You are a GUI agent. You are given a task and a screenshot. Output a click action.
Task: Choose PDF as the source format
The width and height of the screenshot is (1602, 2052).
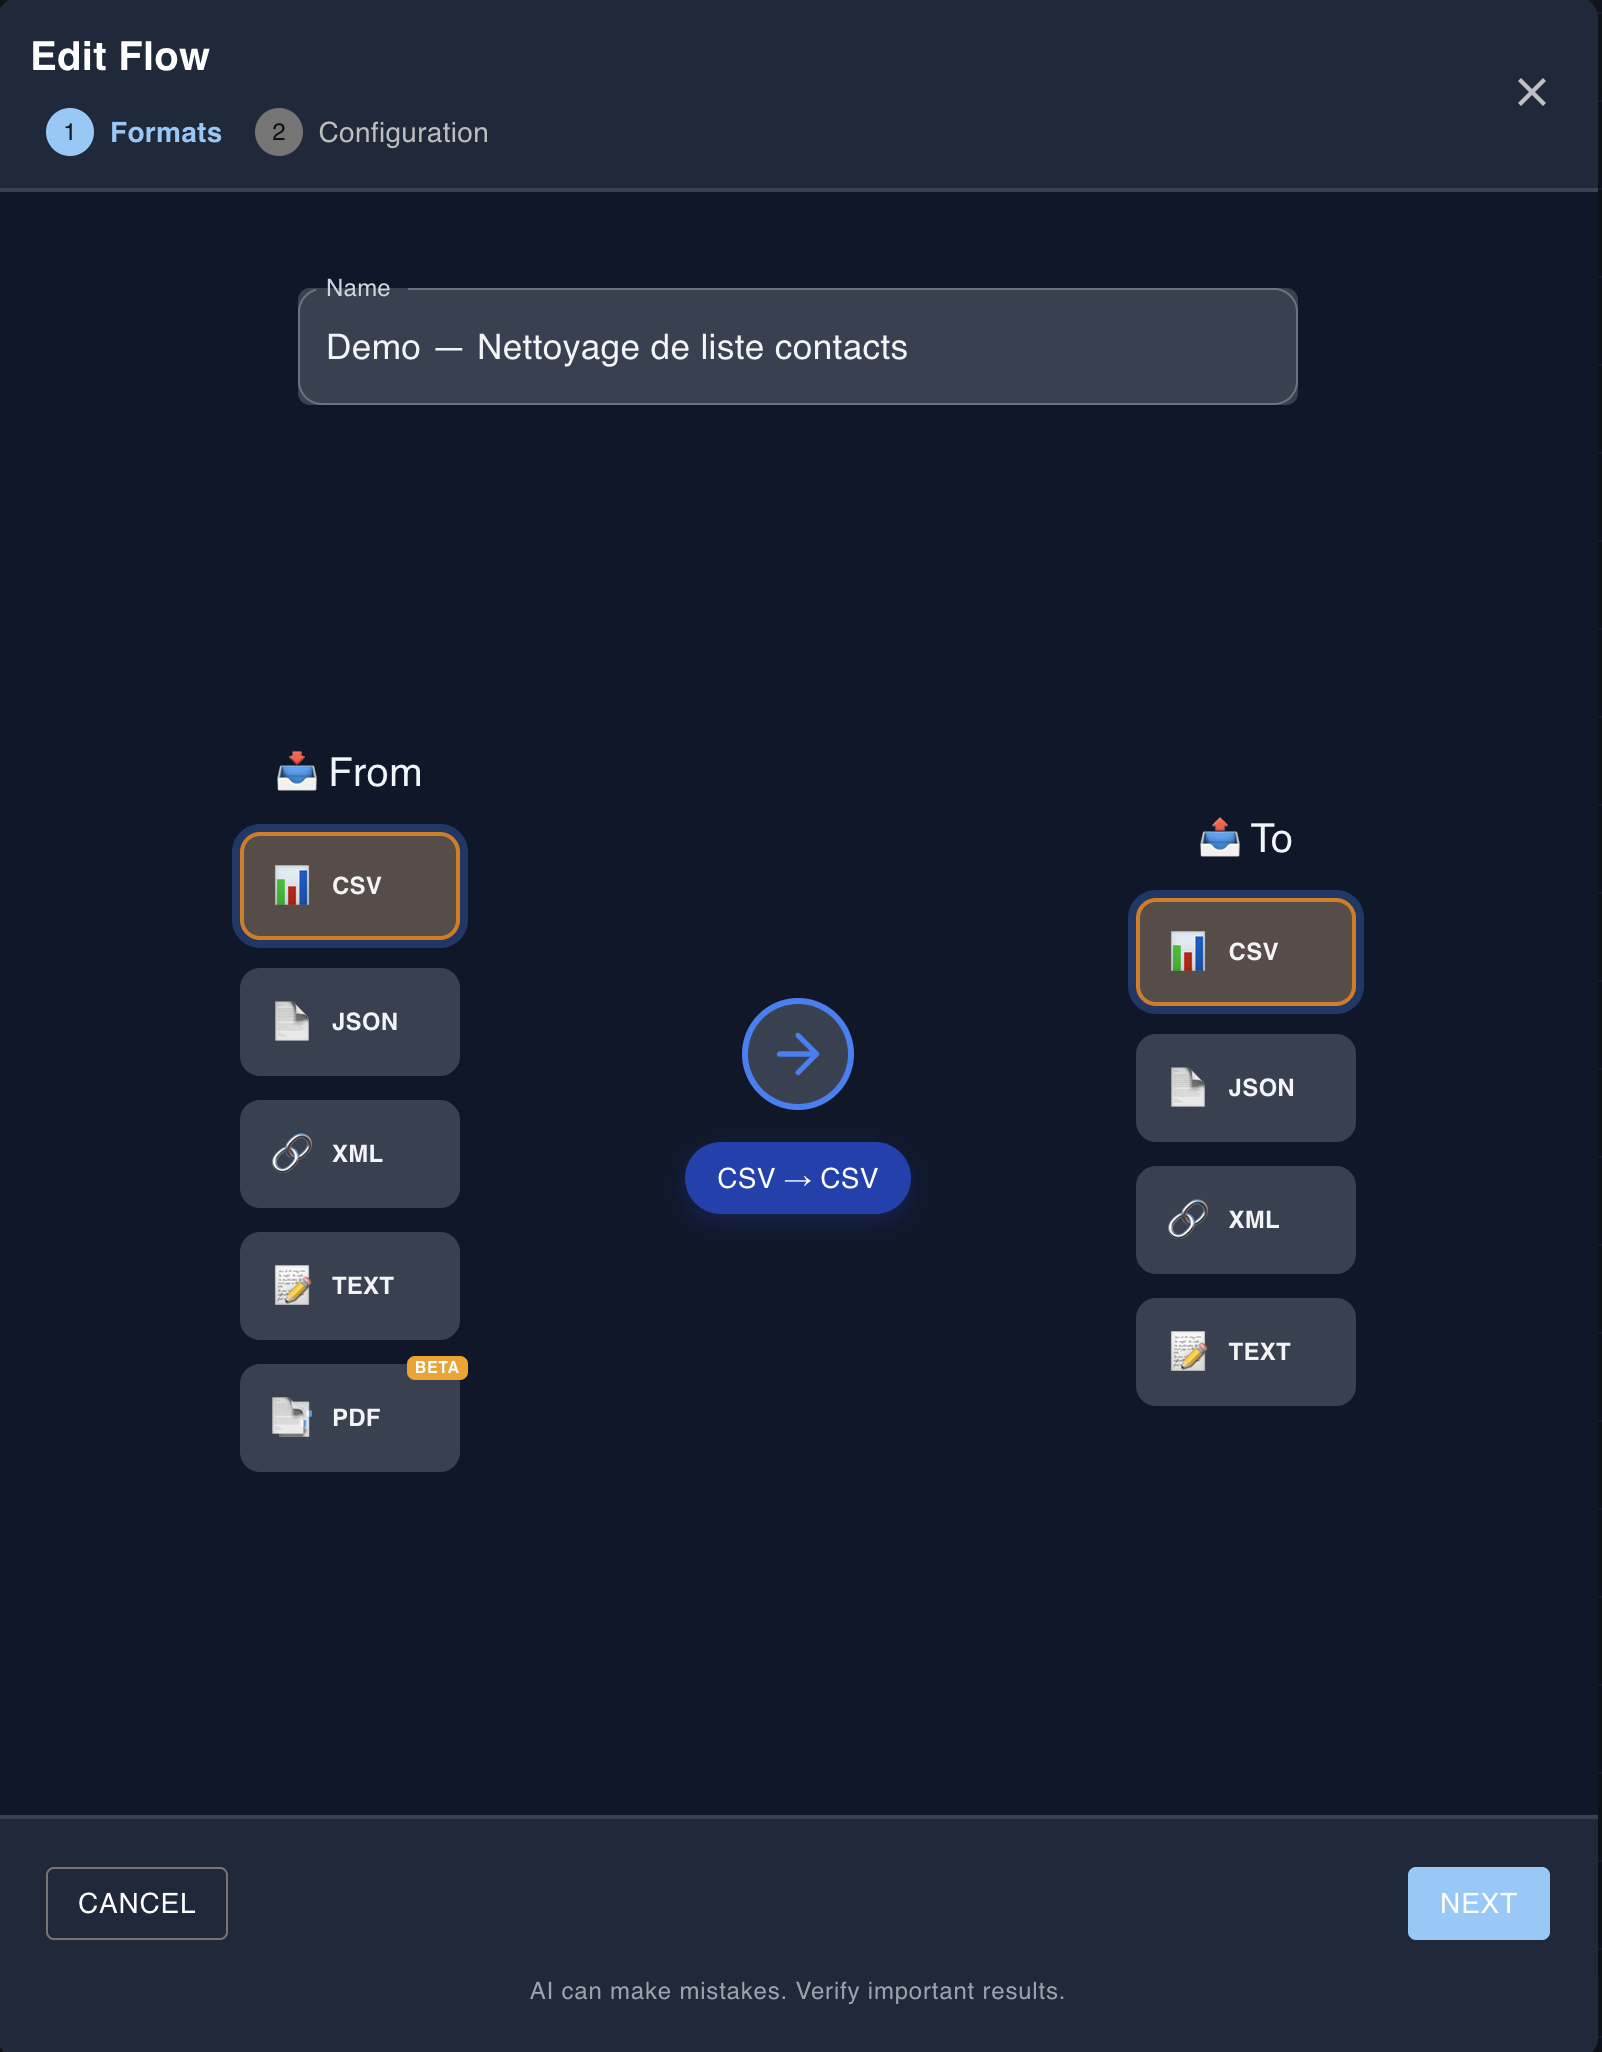pos(349,1418)
